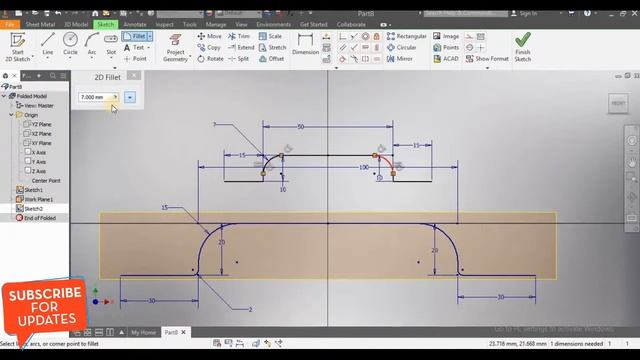Select Sketch1 in browser

pos(29,190)
